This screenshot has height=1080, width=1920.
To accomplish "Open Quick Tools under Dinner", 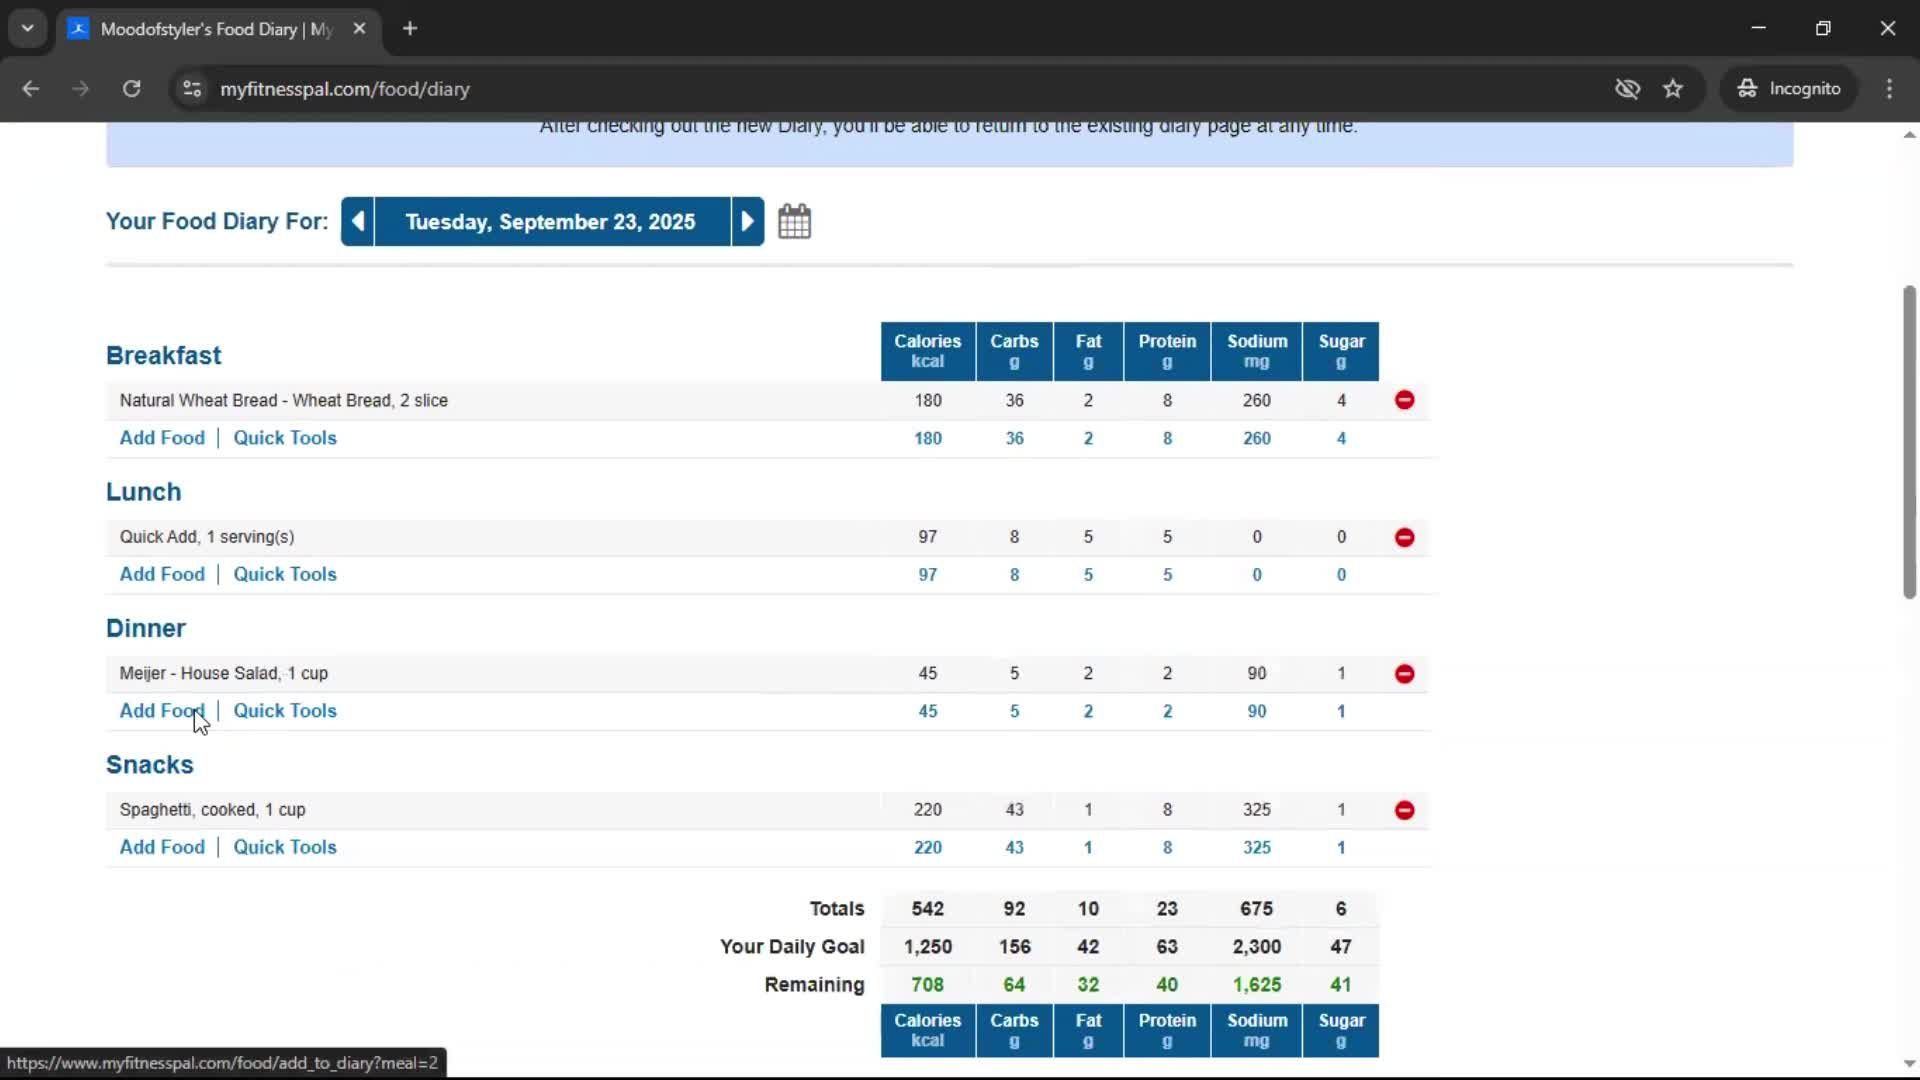I will (285, 711).
